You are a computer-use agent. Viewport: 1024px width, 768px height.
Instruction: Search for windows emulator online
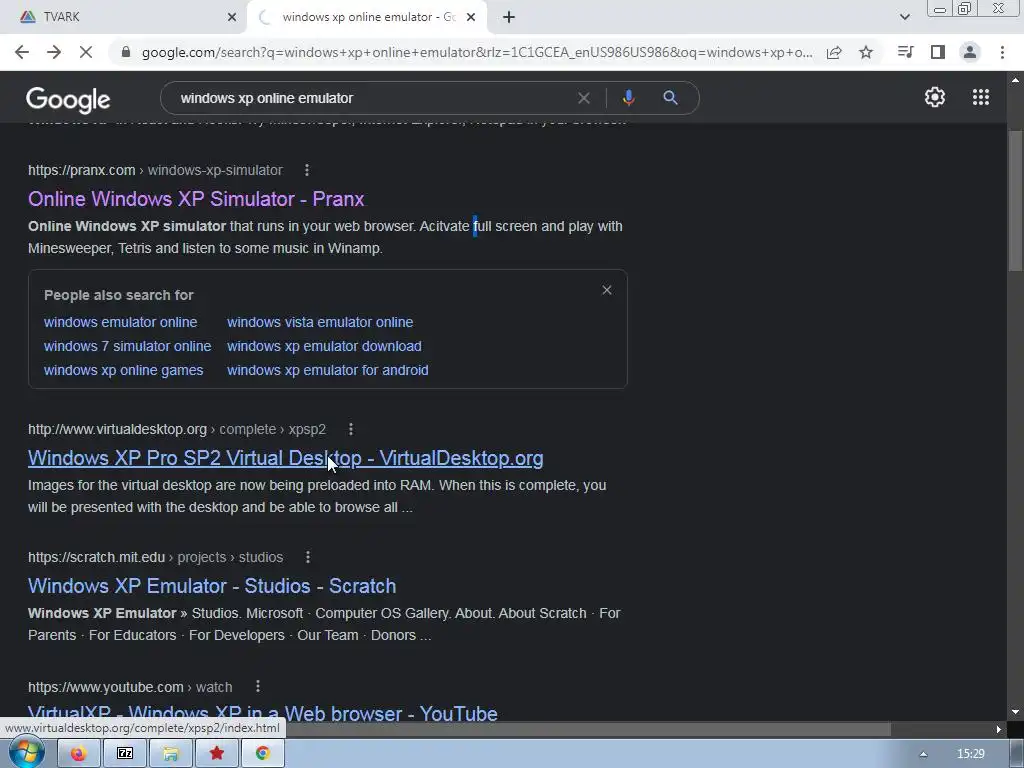click(x=120, y=322)
